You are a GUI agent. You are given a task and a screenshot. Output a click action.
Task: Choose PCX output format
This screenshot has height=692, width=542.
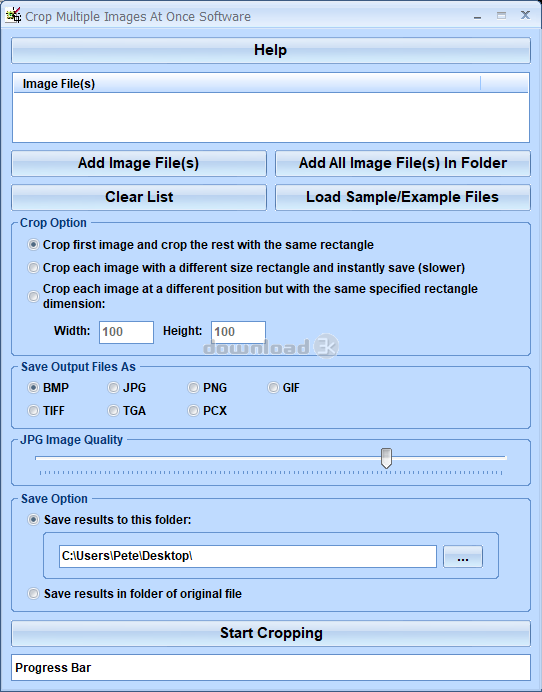(193, 410)
